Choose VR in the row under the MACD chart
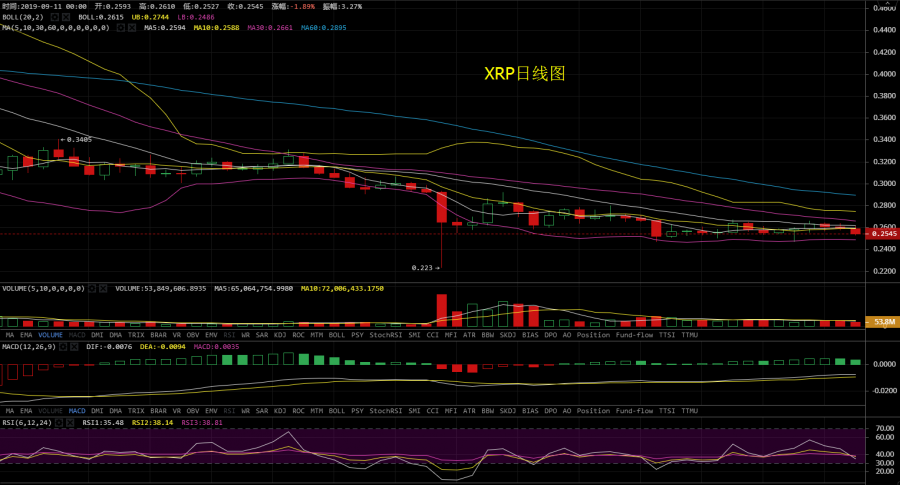Screen dimensions: 900x485 click(176, 411)
